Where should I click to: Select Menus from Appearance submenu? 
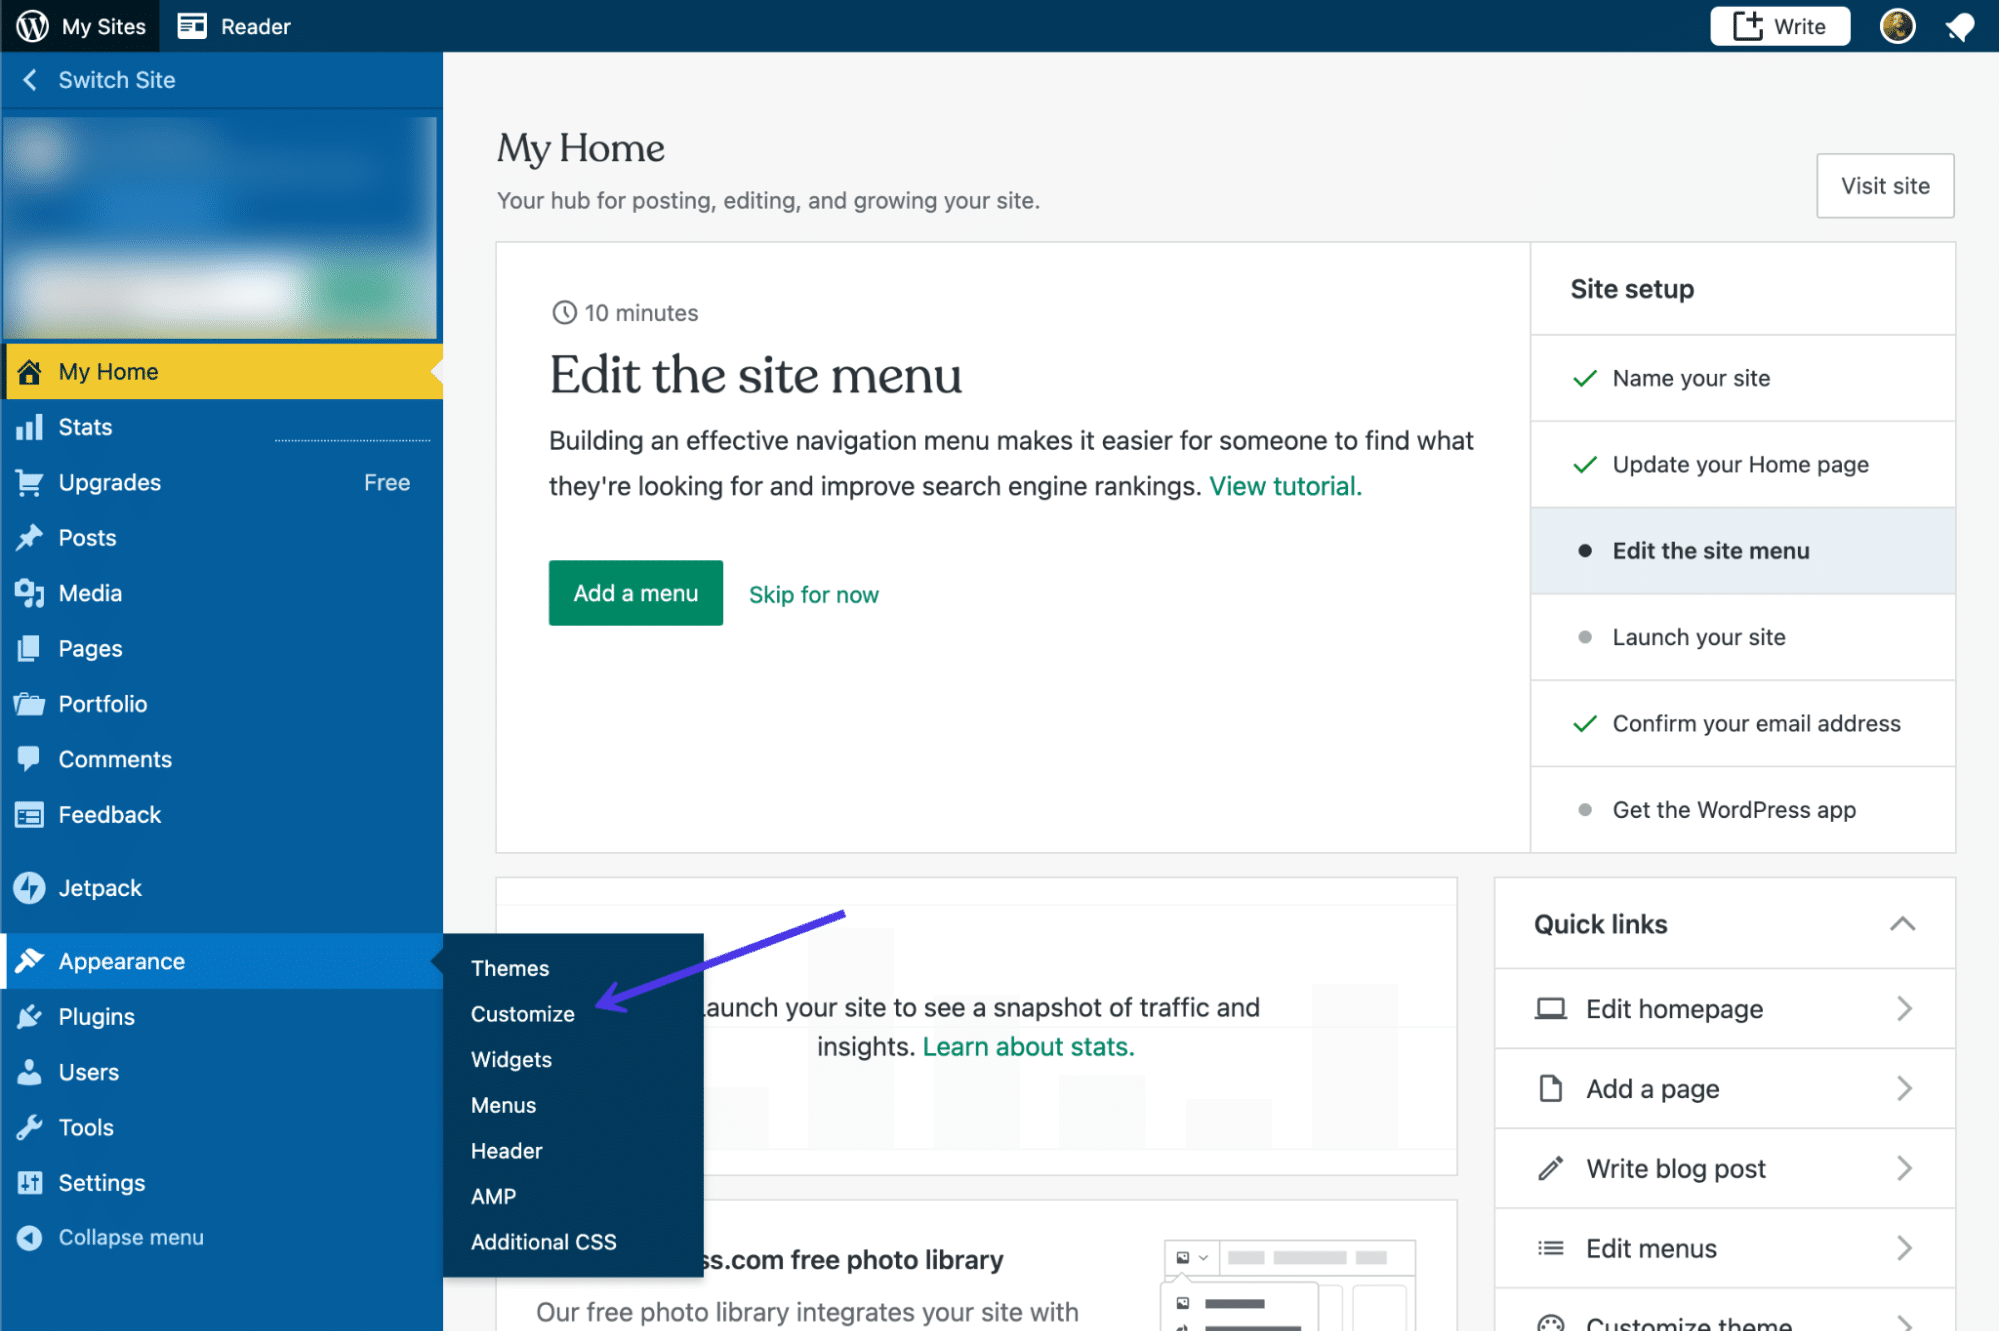502,1105
